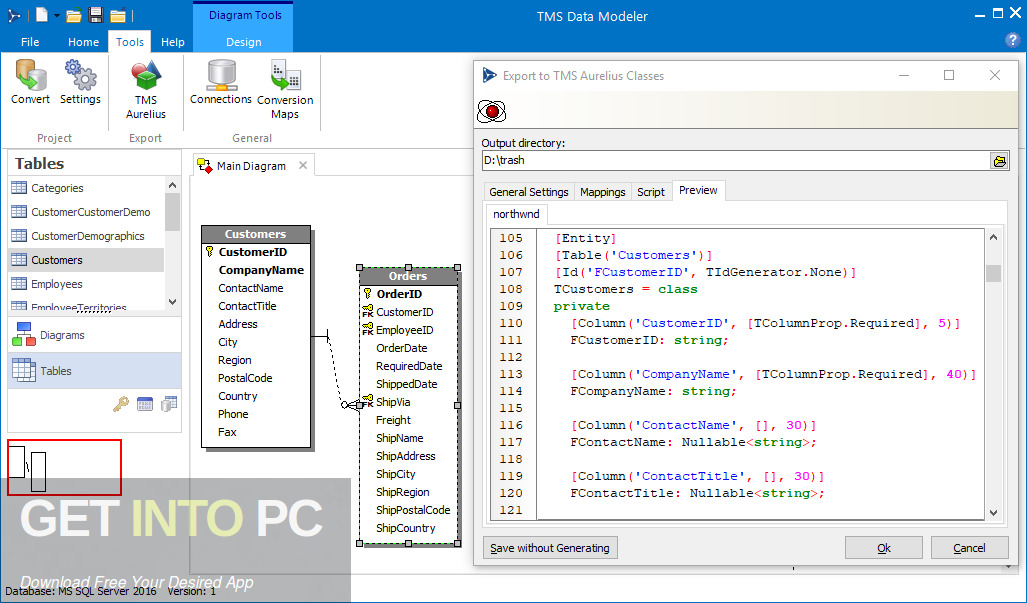Click the red atom generate icon
The image size is (1027, 603).
click(x=491, y=111)
